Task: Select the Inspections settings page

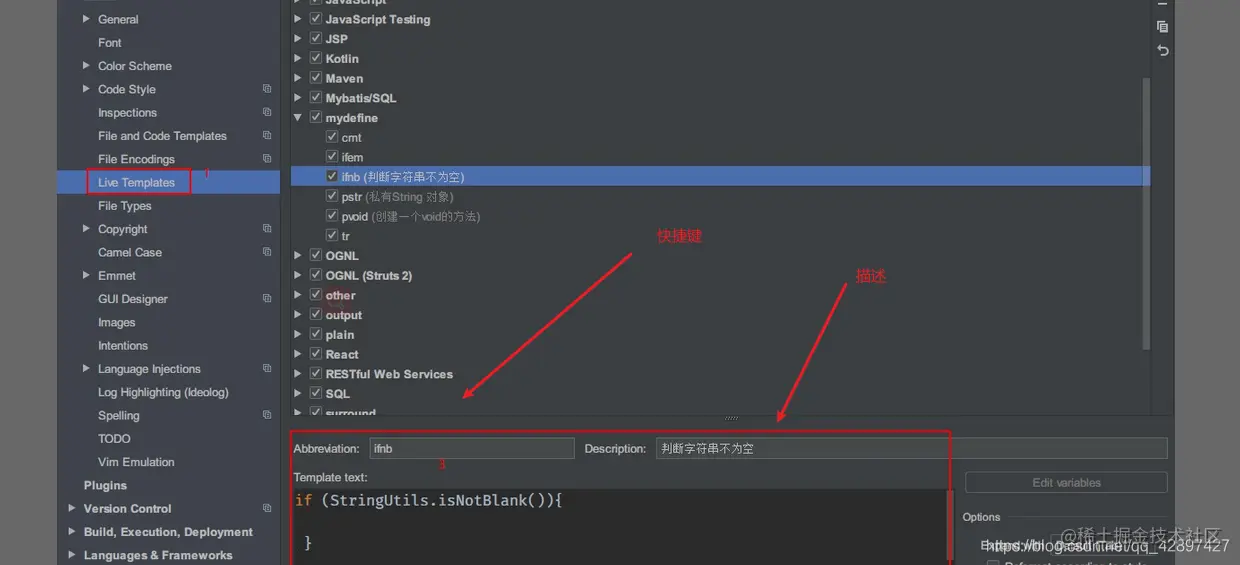Action: pos(127,113)
